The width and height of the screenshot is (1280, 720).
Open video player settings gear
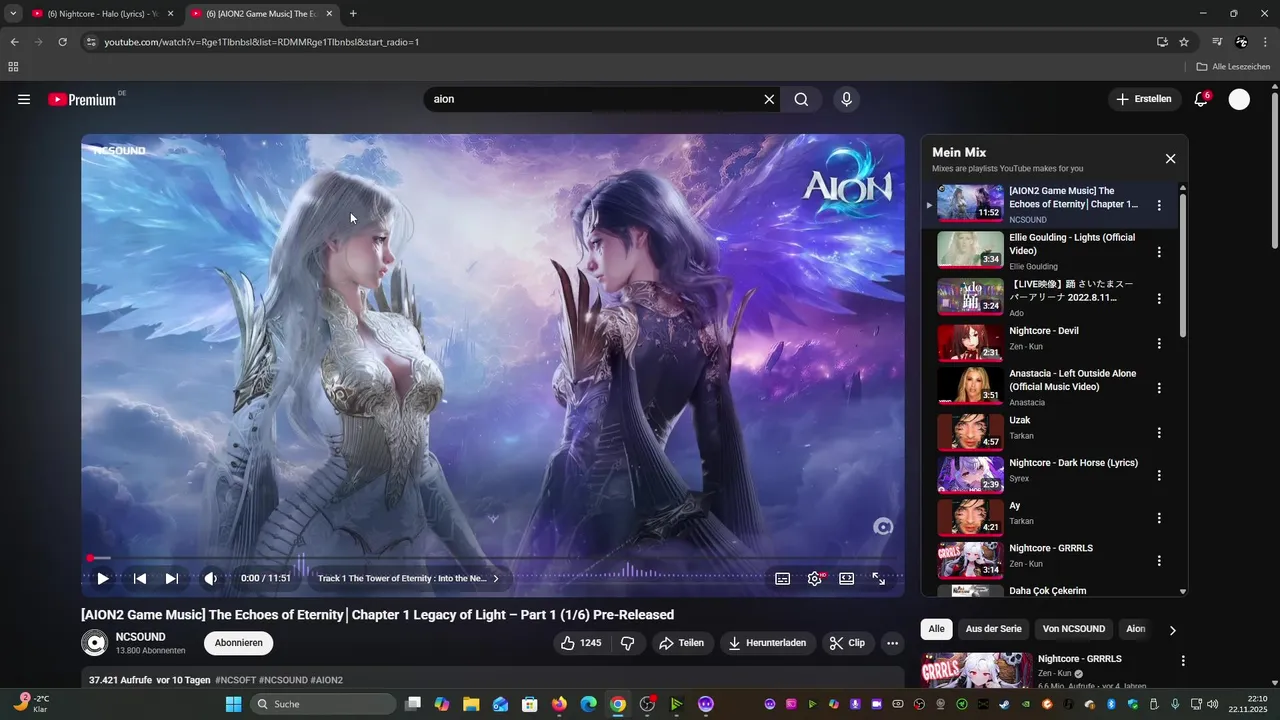coord(815,578)
